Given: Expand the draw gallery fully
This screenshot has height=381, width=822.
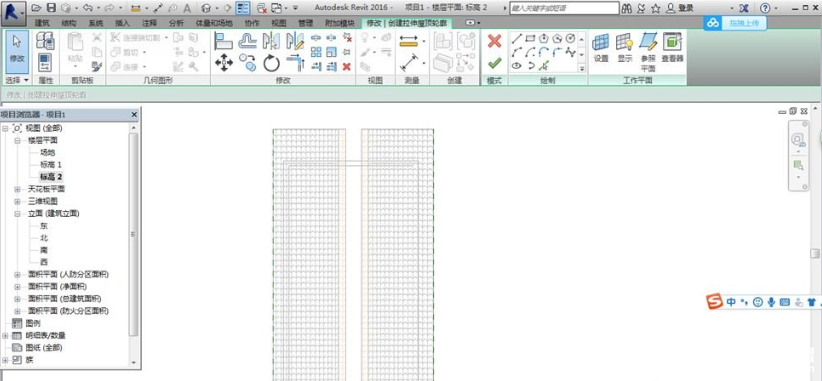Looking at the screenshot, I should [x=581, y=68].
